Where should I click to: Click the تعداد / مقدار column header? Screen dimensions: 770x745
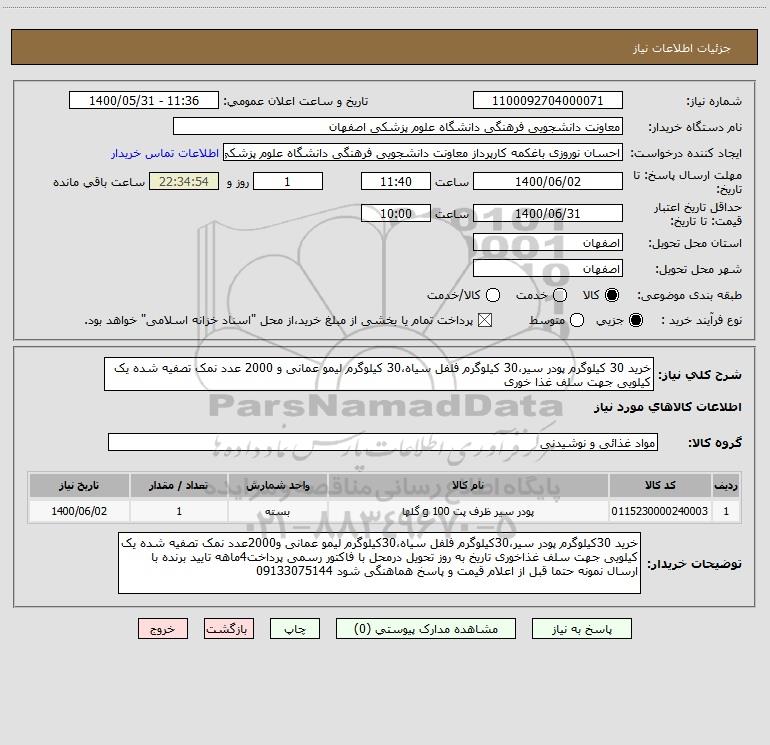pos(179,486)
